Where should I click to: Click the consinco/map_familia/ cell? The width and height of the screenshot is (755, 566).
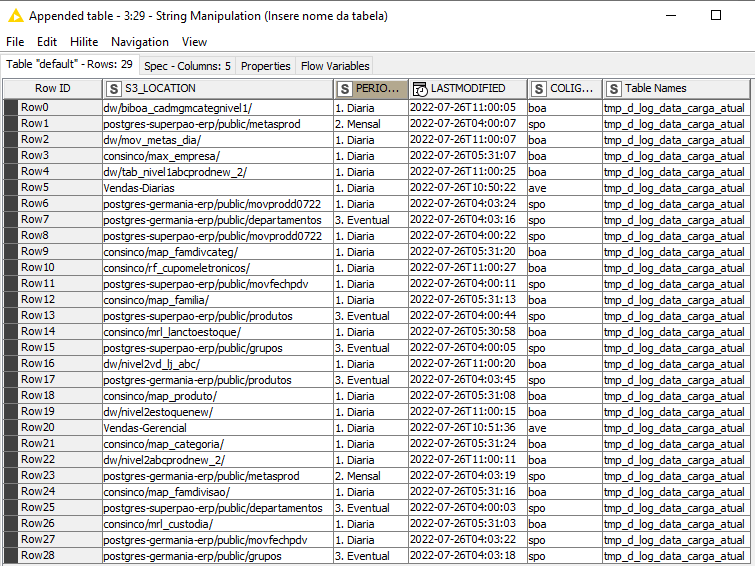(218, 300)
